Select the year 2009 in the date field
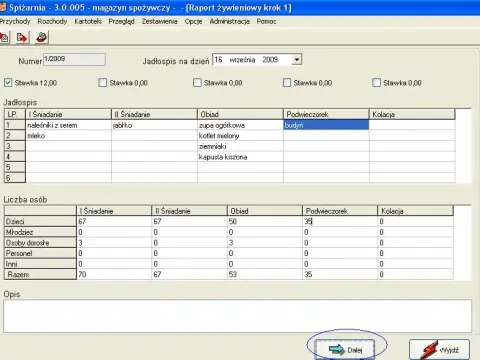Image resolution: width=480 pixels, height=360 pixels. click(270, 60)
